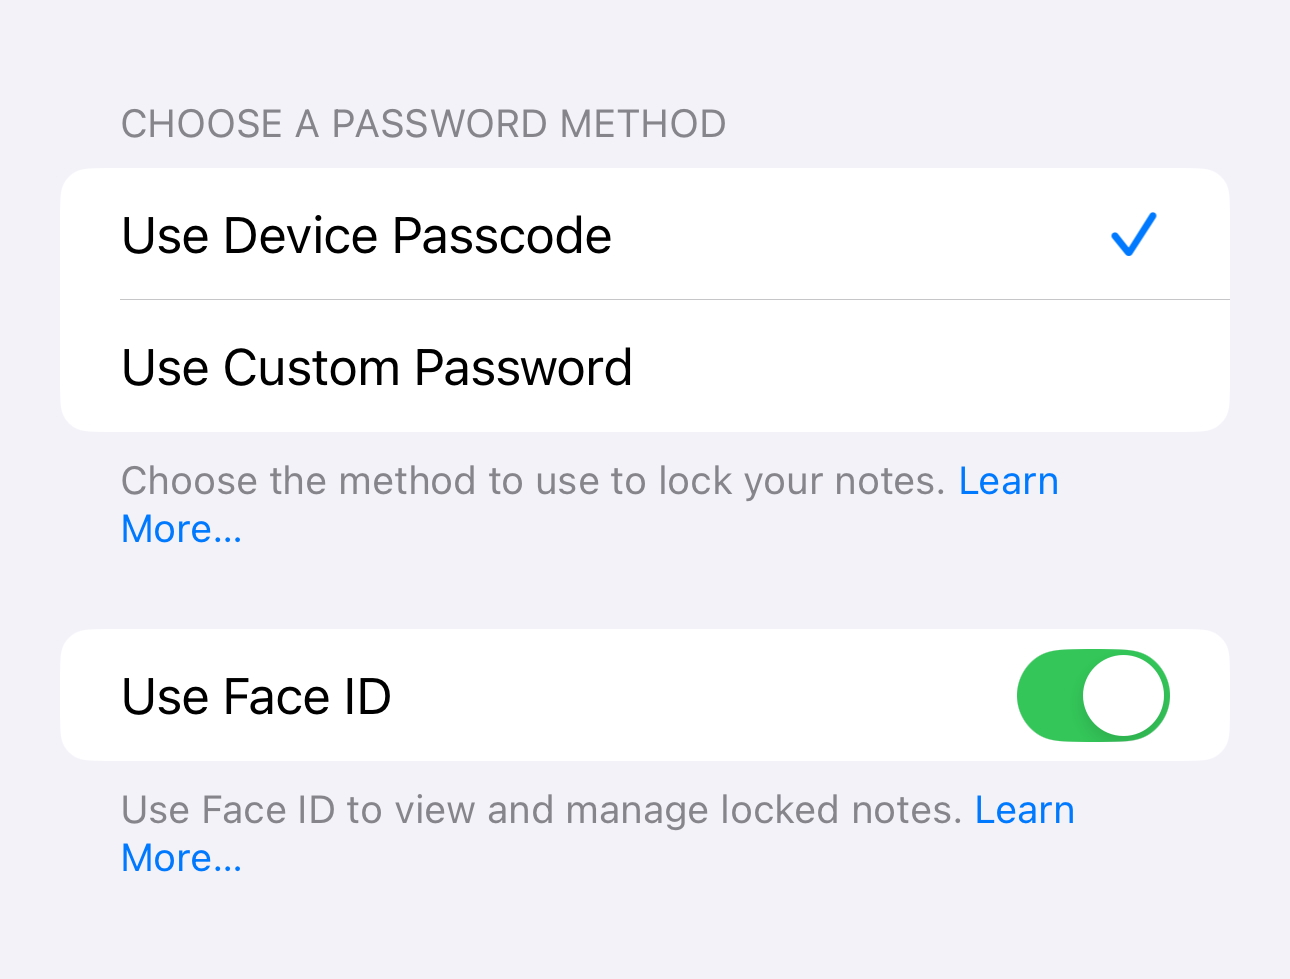
Task: Click the Use Face ID label text
Action: [x=256, y=697]
